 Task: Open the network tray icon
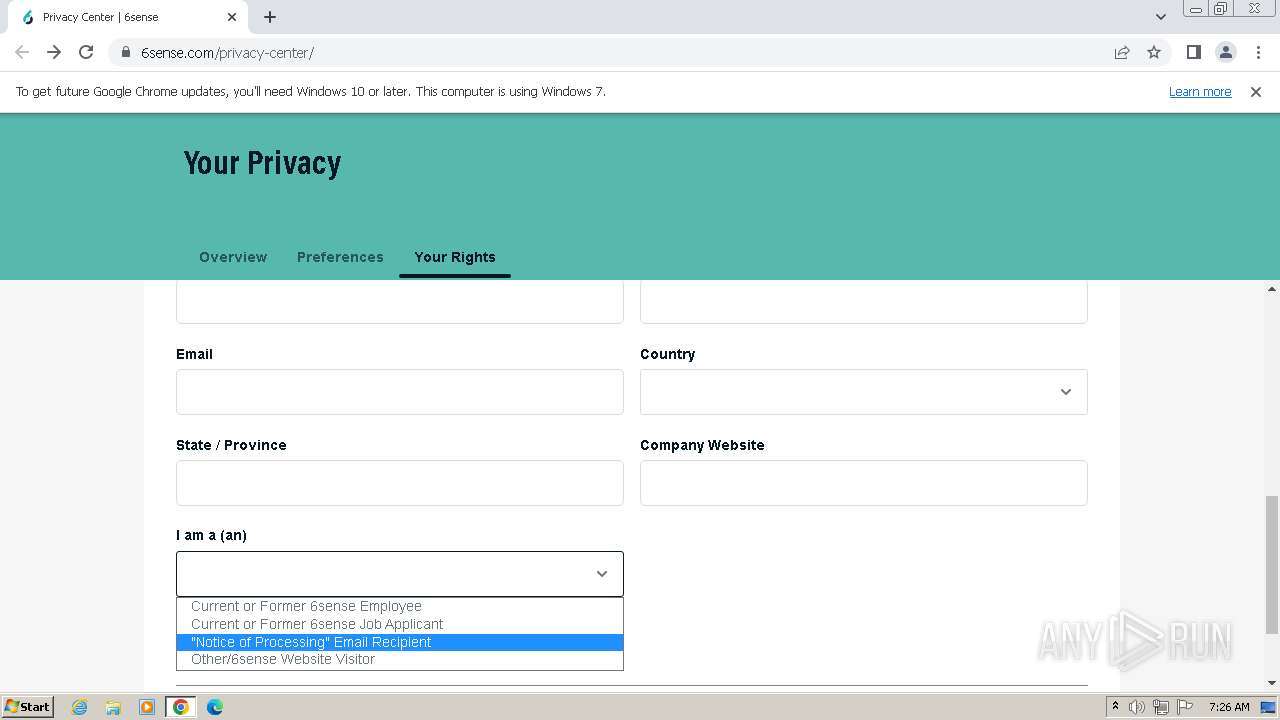[1161, 707]
